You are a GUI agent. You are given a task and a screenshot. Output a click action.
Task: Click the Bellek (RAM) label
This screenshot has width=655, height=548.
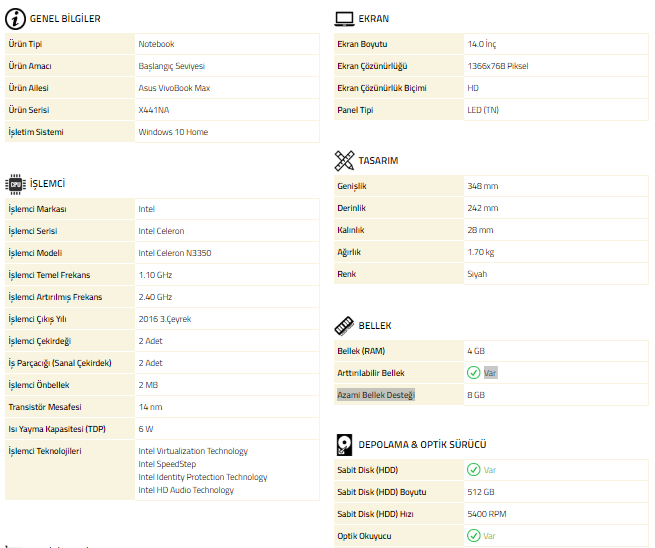coord(361,351)
